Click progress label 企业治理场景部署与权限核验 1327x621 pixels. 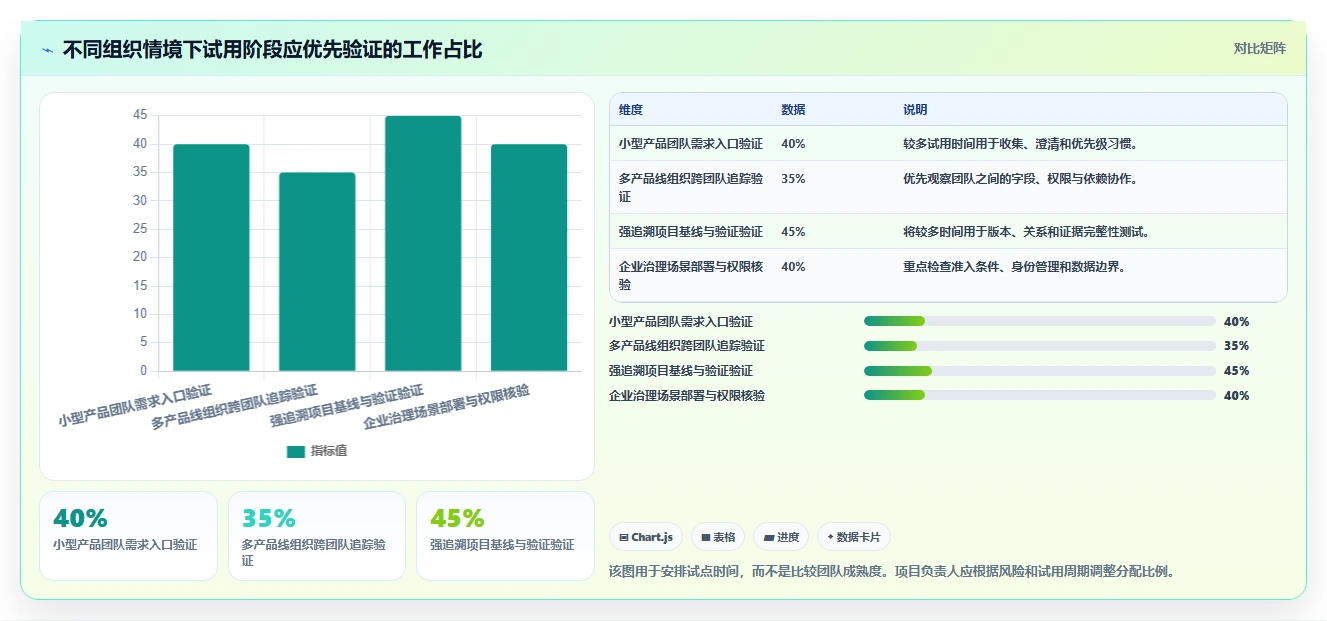click(687, 396)
